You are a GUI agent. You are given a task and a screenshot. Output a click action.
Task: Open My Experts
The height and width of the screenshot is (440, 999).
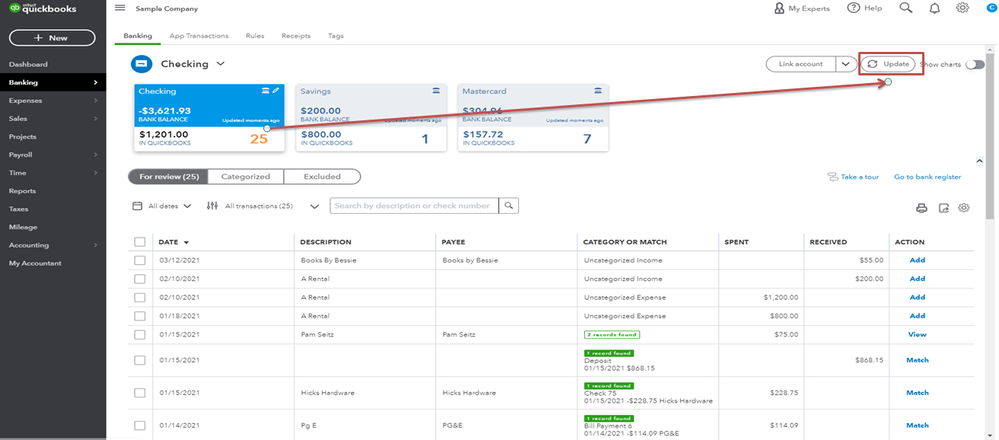coord(801,8)
